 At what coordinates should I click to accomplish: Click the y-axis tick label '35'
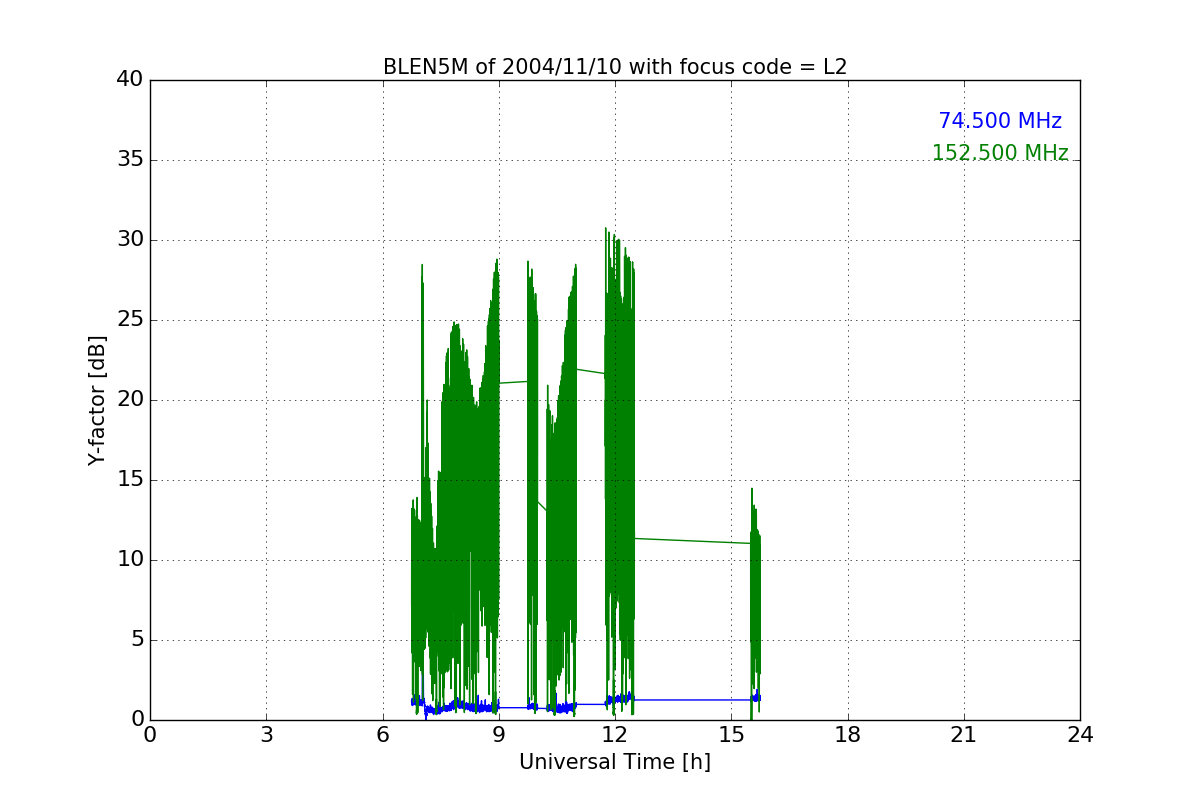pyautogui.click(x=130, y=159)
